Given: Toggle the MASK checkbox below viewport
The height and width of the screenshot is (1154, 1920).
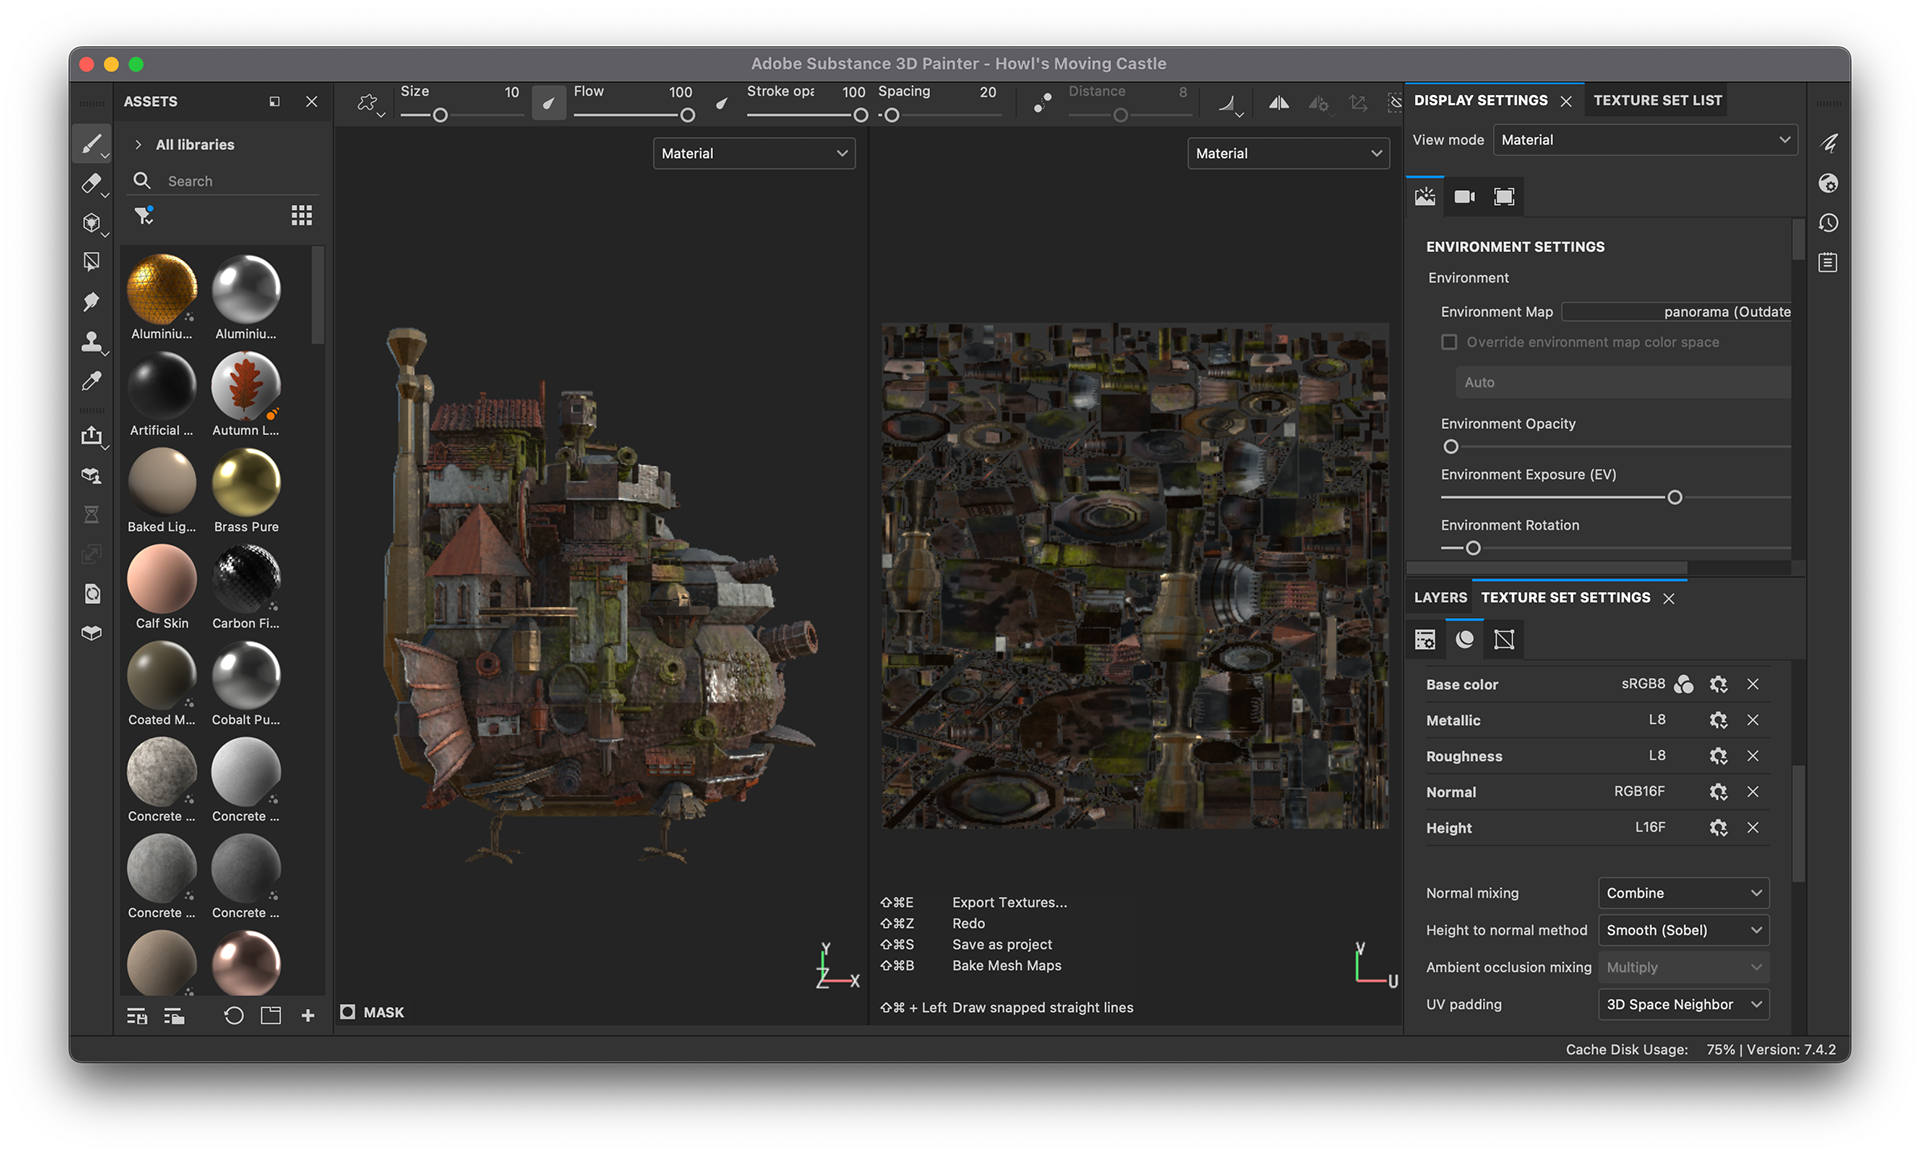Looking at the screenshot, I should tap(348, 1012).
